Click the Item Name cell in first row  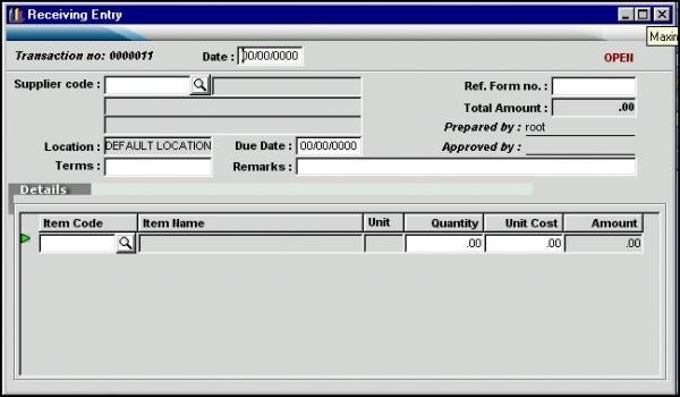(x=251, y=243)
